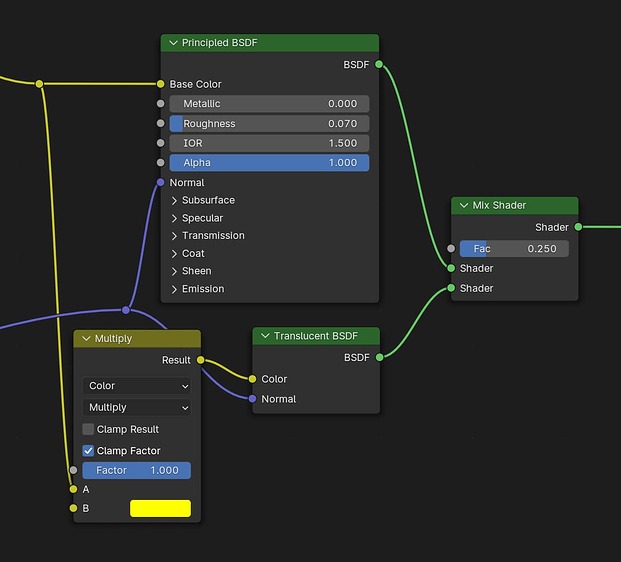Click the yellow B color swatch

[x=160, y=508]
